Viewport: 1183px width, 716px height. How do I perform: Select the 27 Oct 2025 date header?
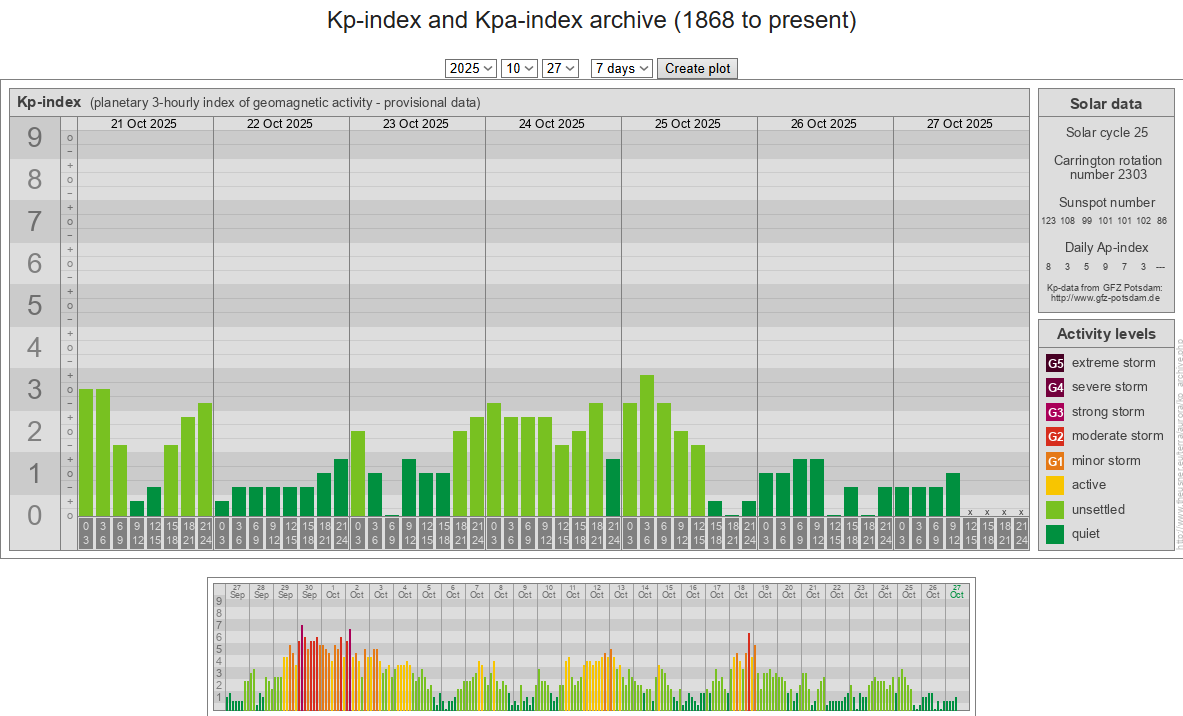point(960,124)
